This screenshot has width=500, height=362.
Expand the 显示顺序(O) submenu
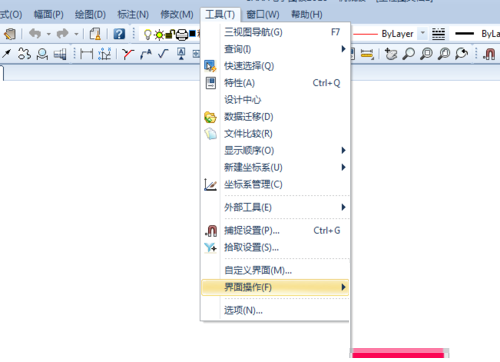click(275, 150)
